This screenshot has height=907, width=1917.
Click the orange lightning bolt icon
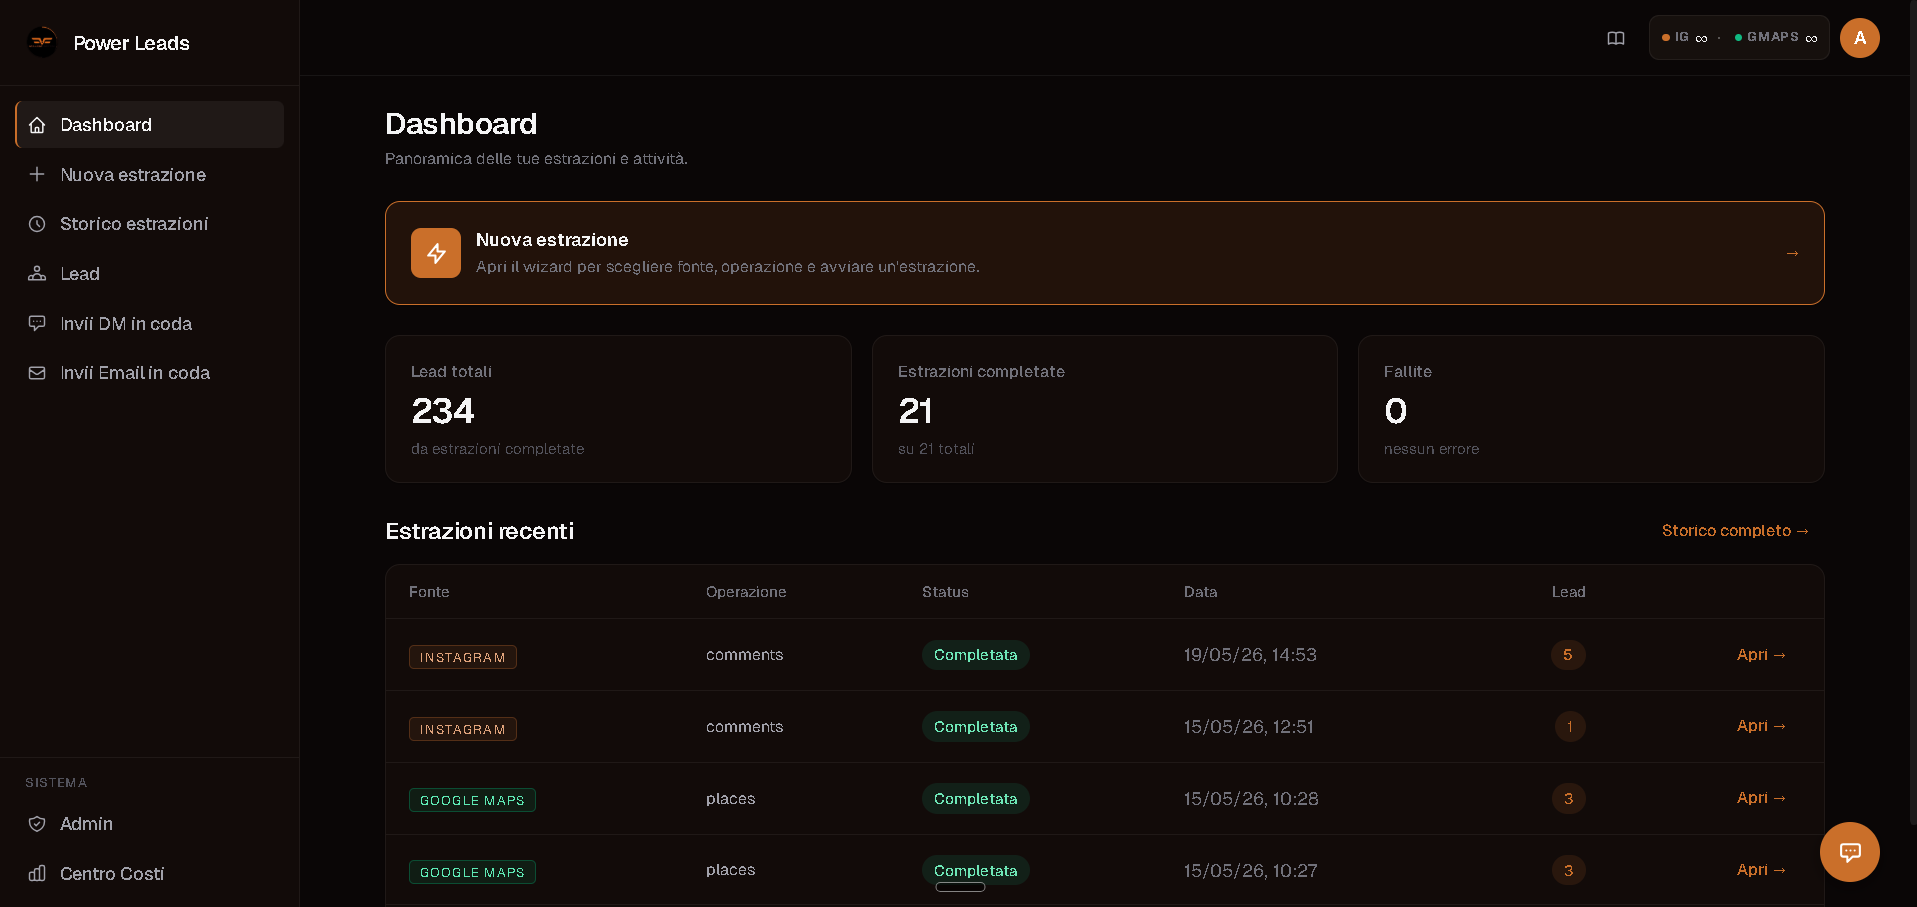click(436, 253)
